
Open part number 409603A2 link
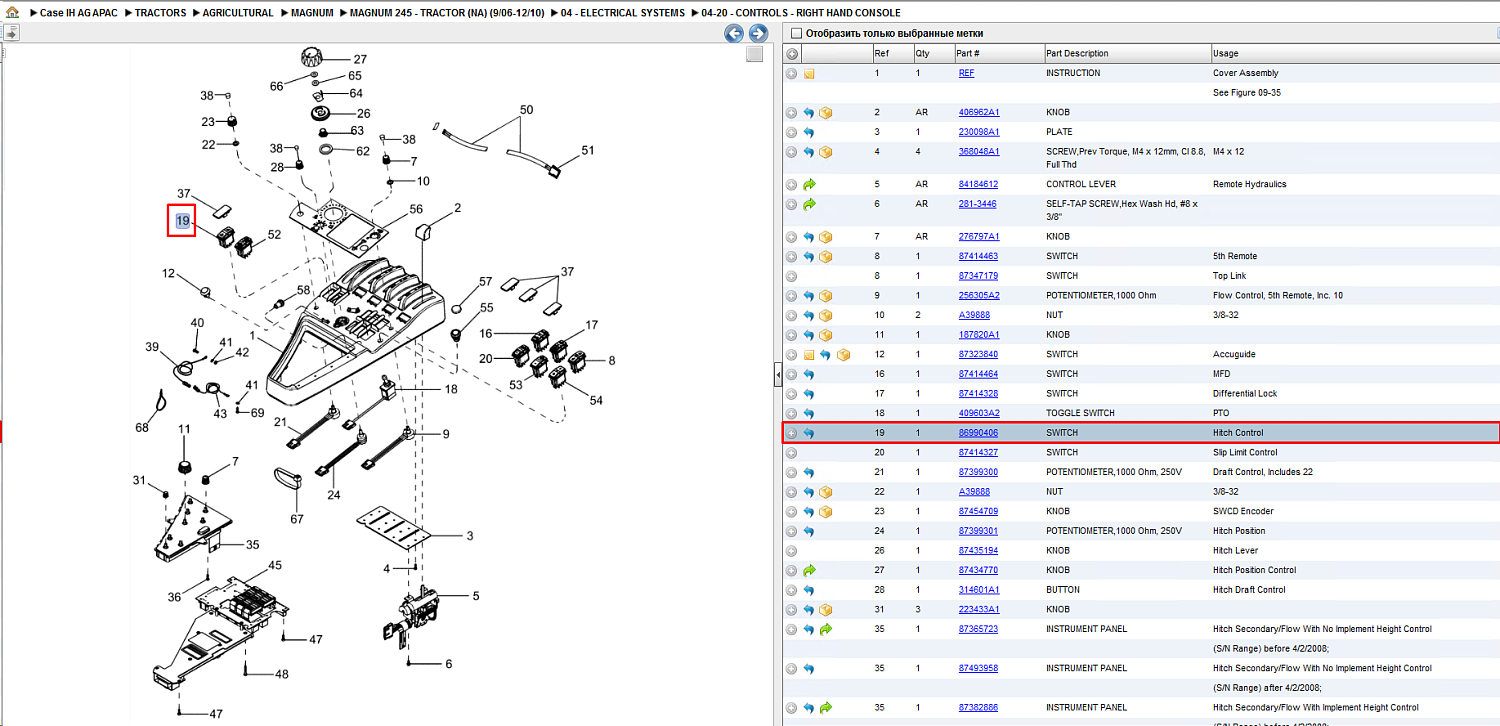[x=979, y=413]
